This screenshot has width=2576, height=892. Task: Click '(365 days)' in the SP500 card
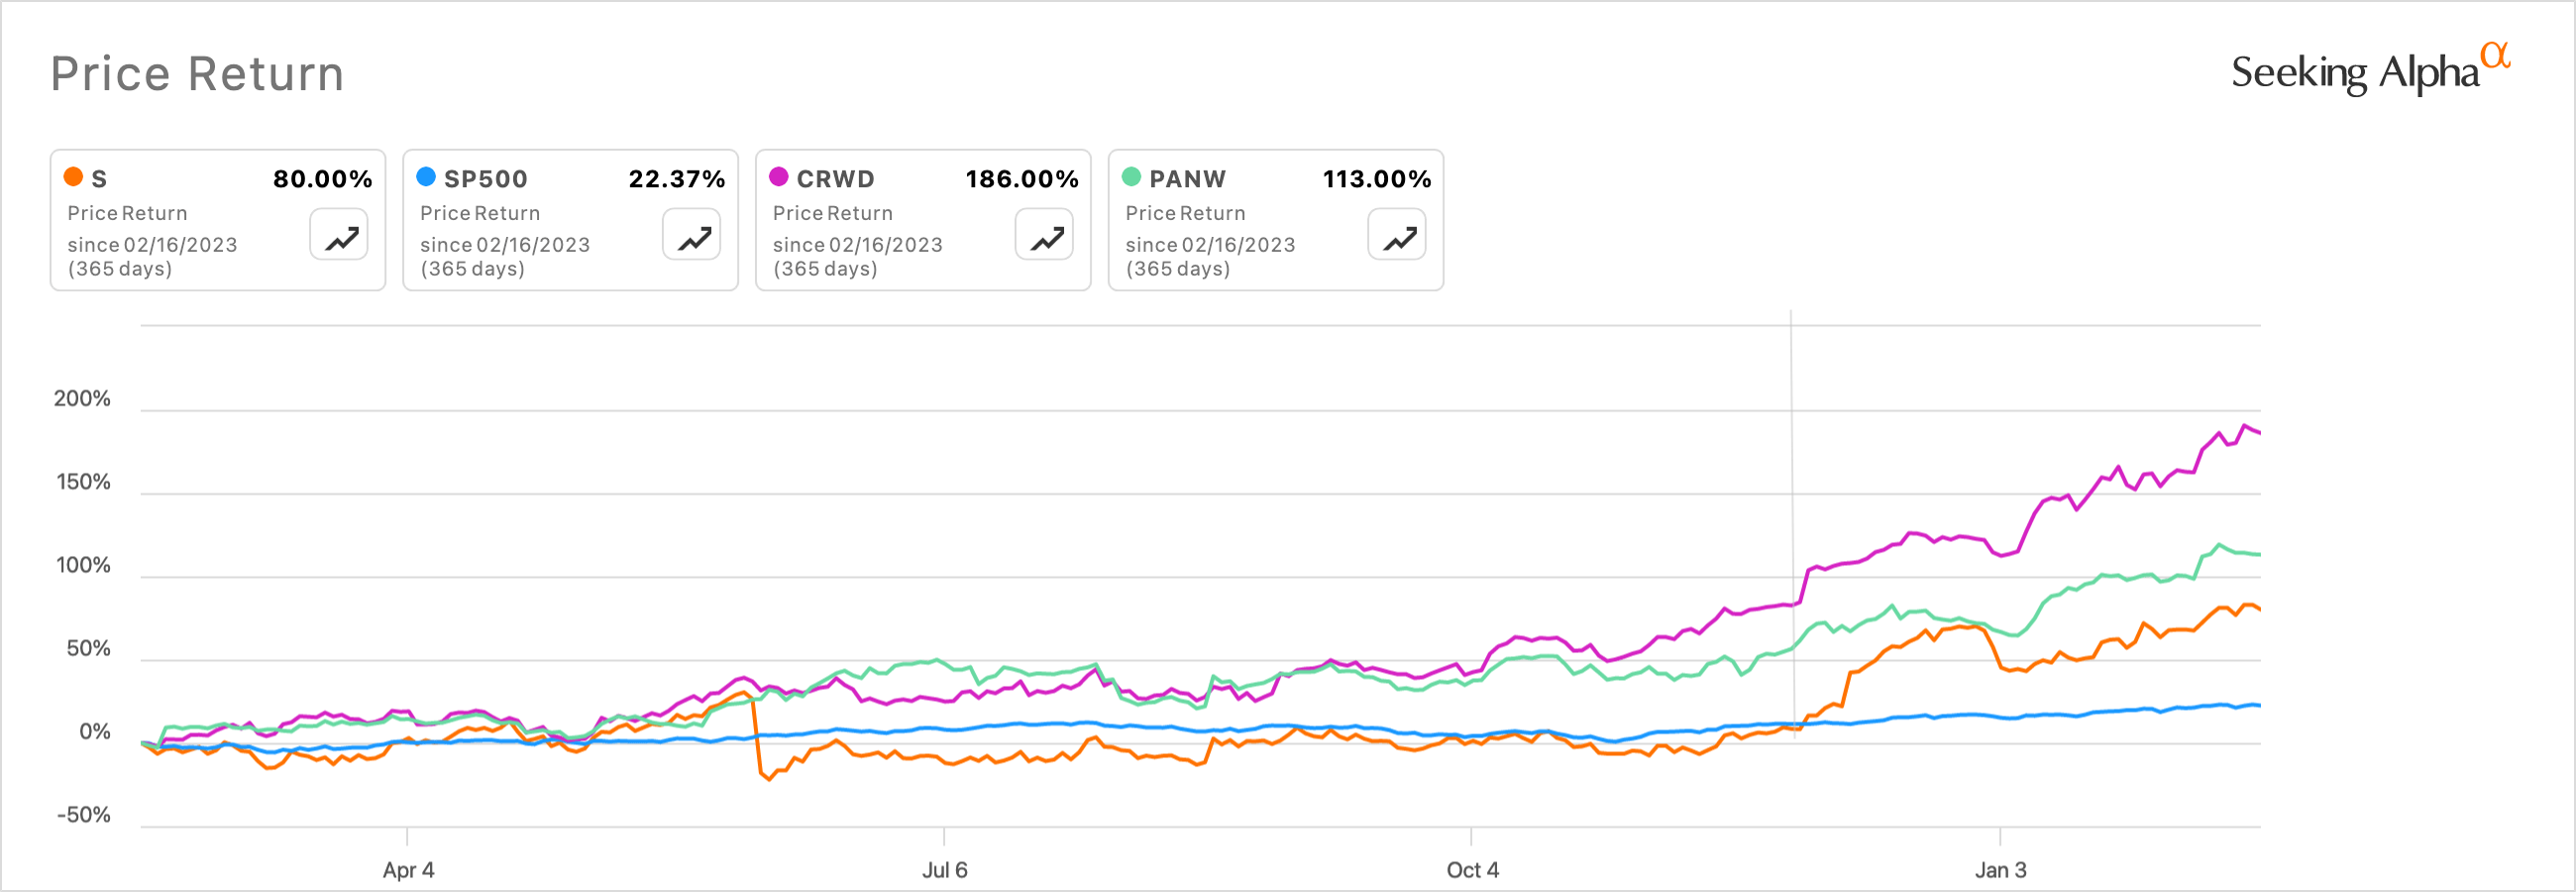pyautogui.click(x=473, y=269)
